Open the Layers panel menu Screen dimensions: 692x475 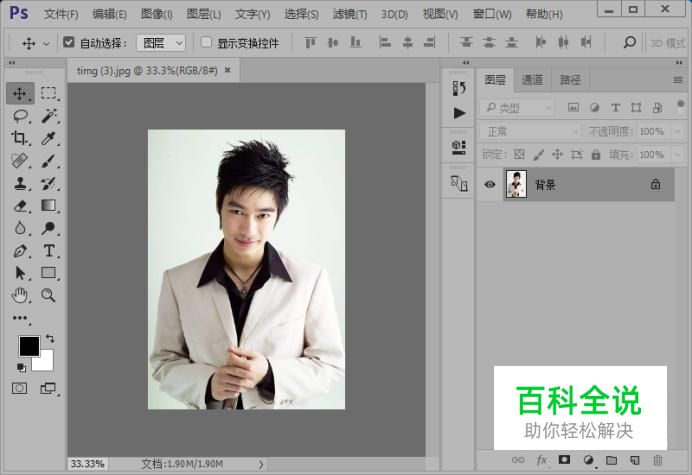coord(678,80)
